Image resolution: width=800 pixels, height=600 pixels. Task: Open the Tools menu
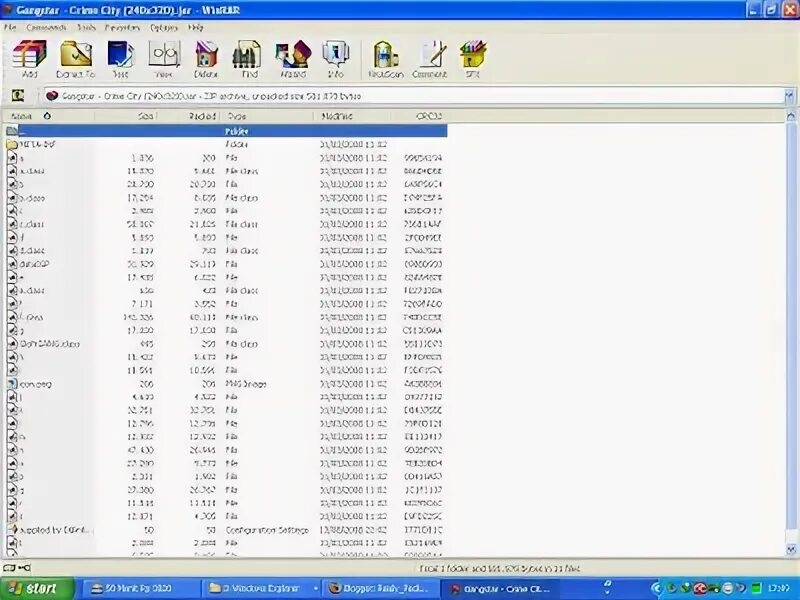[x=86, y=27]
